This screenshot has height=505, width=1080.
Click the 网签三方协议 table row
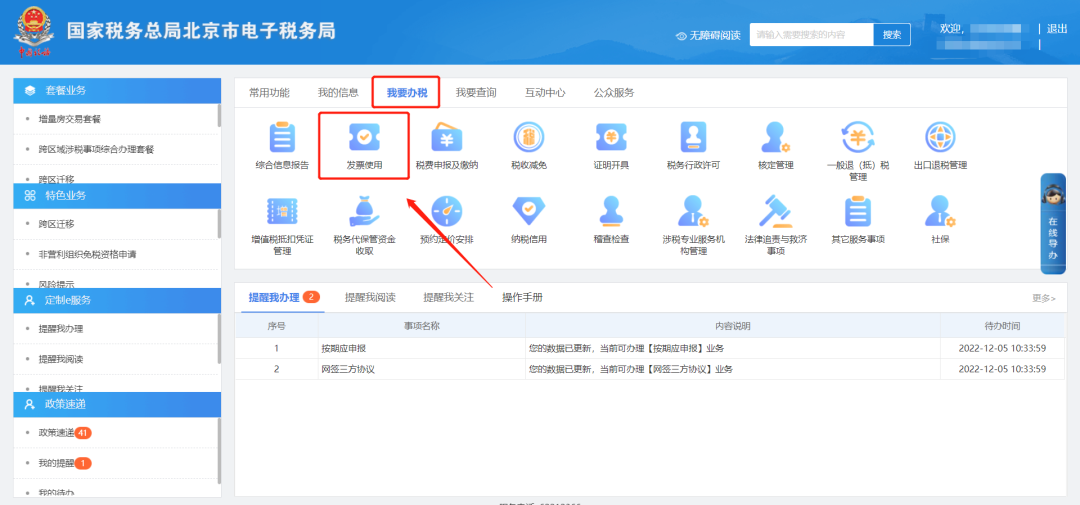(650, 369)
